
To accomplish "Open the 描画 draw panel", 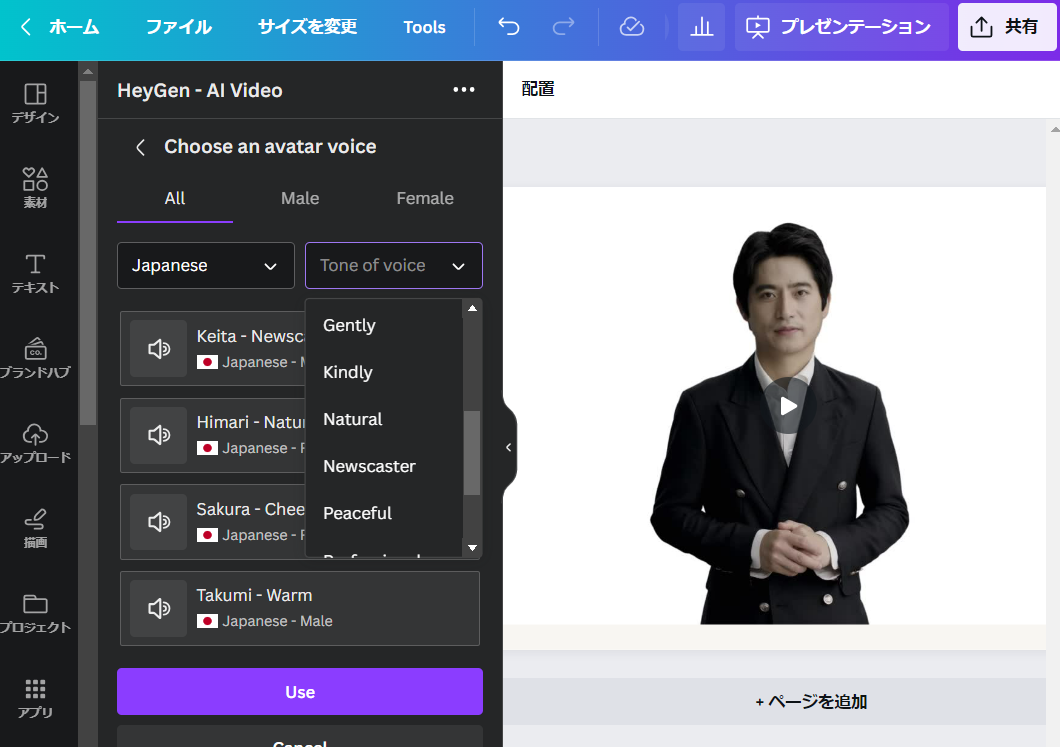I will point(35,529).
